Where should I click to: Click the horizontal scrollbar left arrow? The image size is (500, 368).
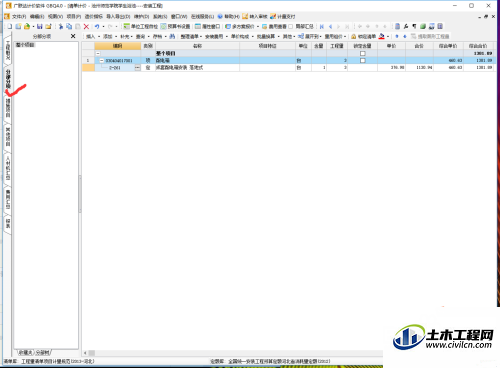[x=85, y=353]
